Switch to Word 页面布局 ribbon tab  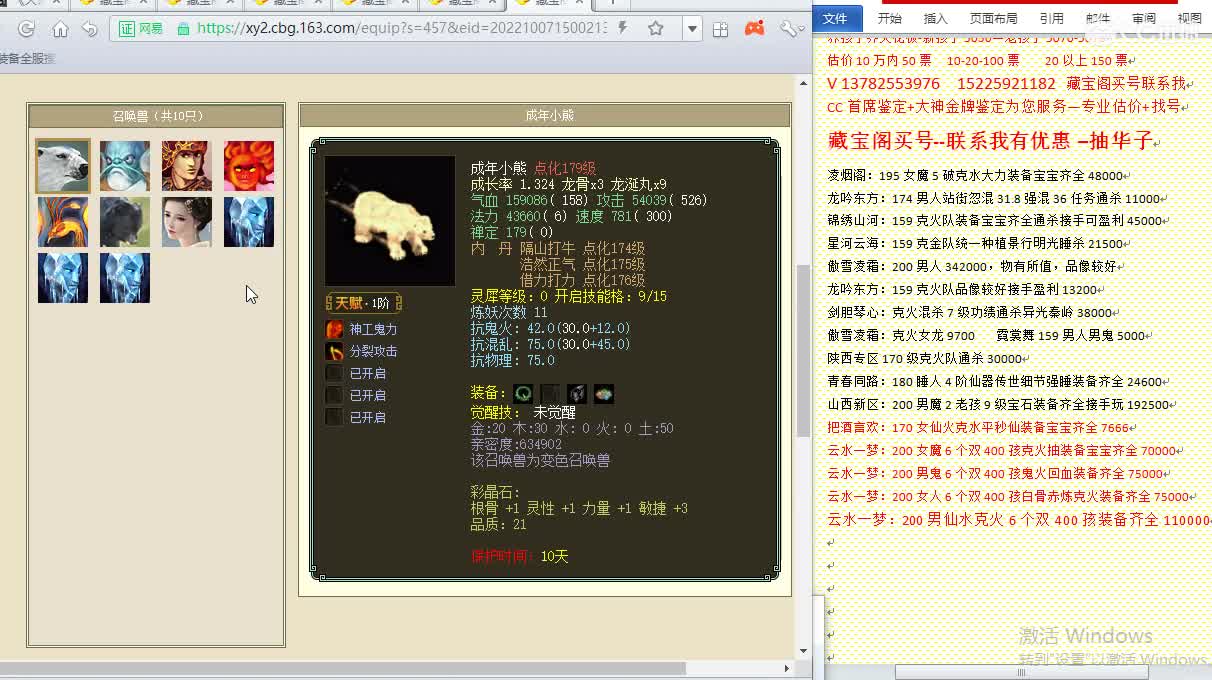tap(993, 18)
